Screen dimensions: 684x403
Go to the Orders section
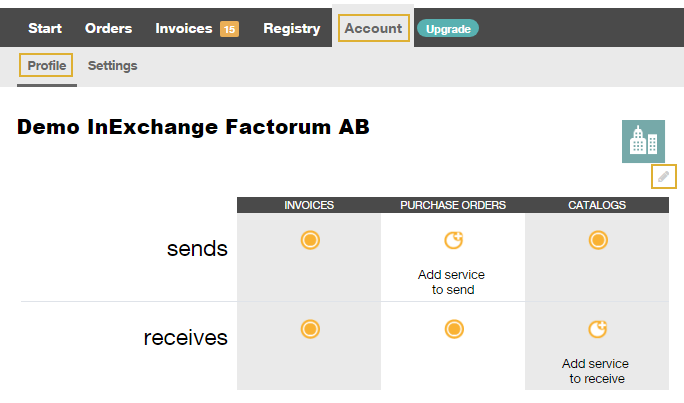(109, 28)
